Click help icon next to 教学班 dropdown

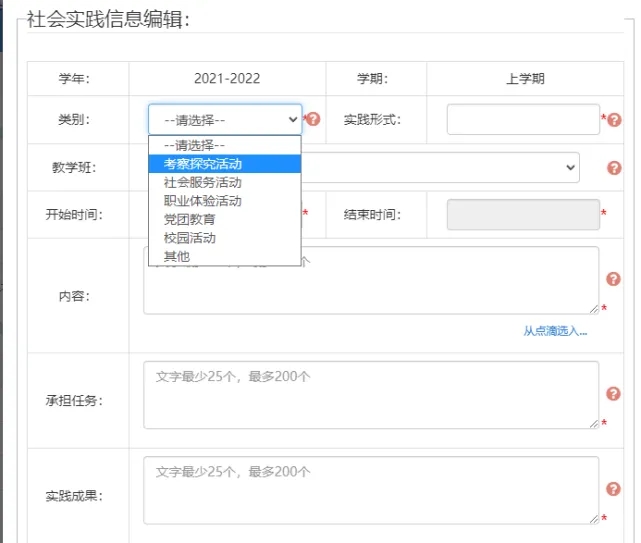[614, 168]
